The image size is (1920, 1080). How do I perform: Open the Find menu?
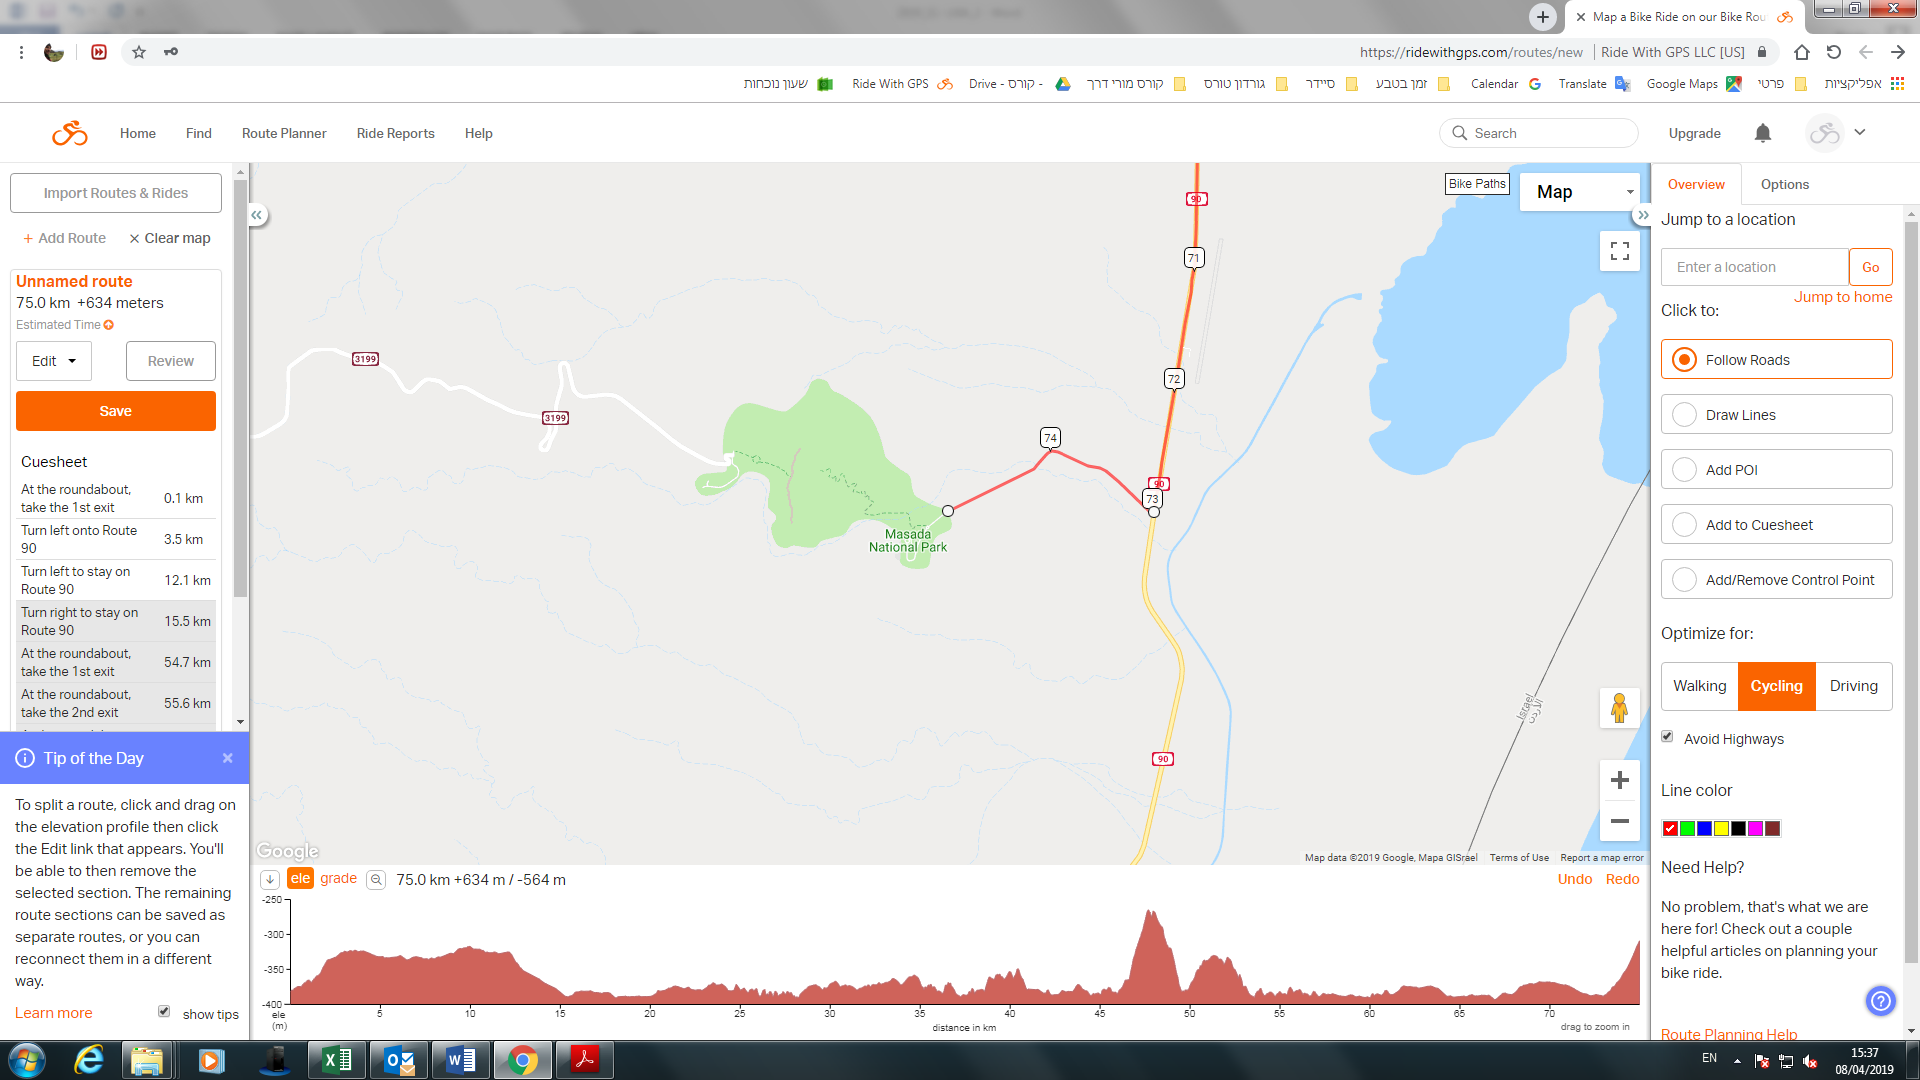click(x=199, y=133)
